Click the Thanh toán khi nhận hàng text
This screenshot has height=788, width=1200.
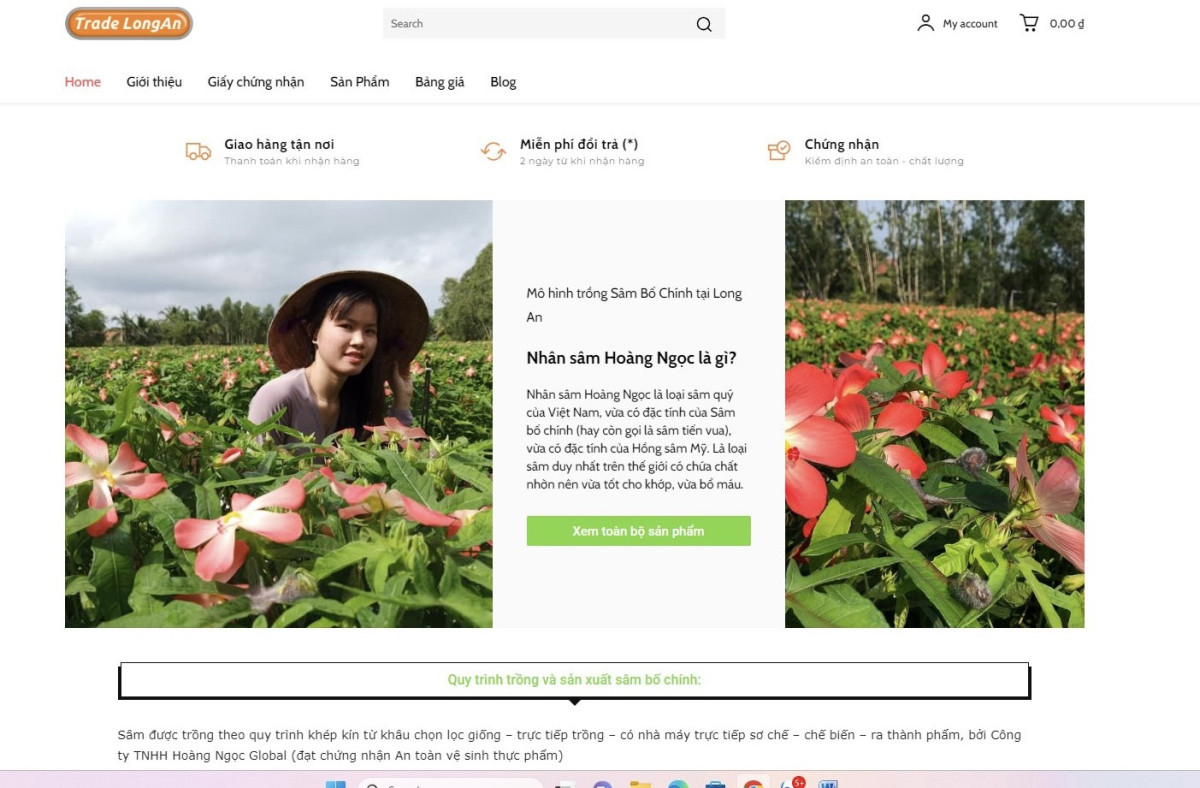[291, 161]
